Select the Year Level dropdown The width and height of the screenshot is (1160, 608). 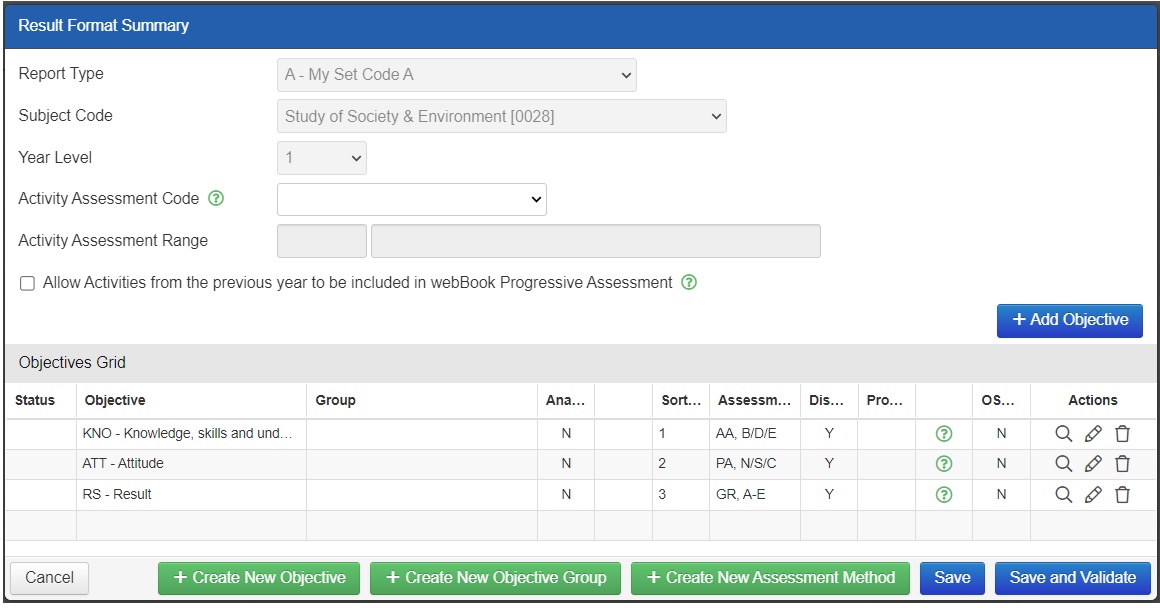321,158
